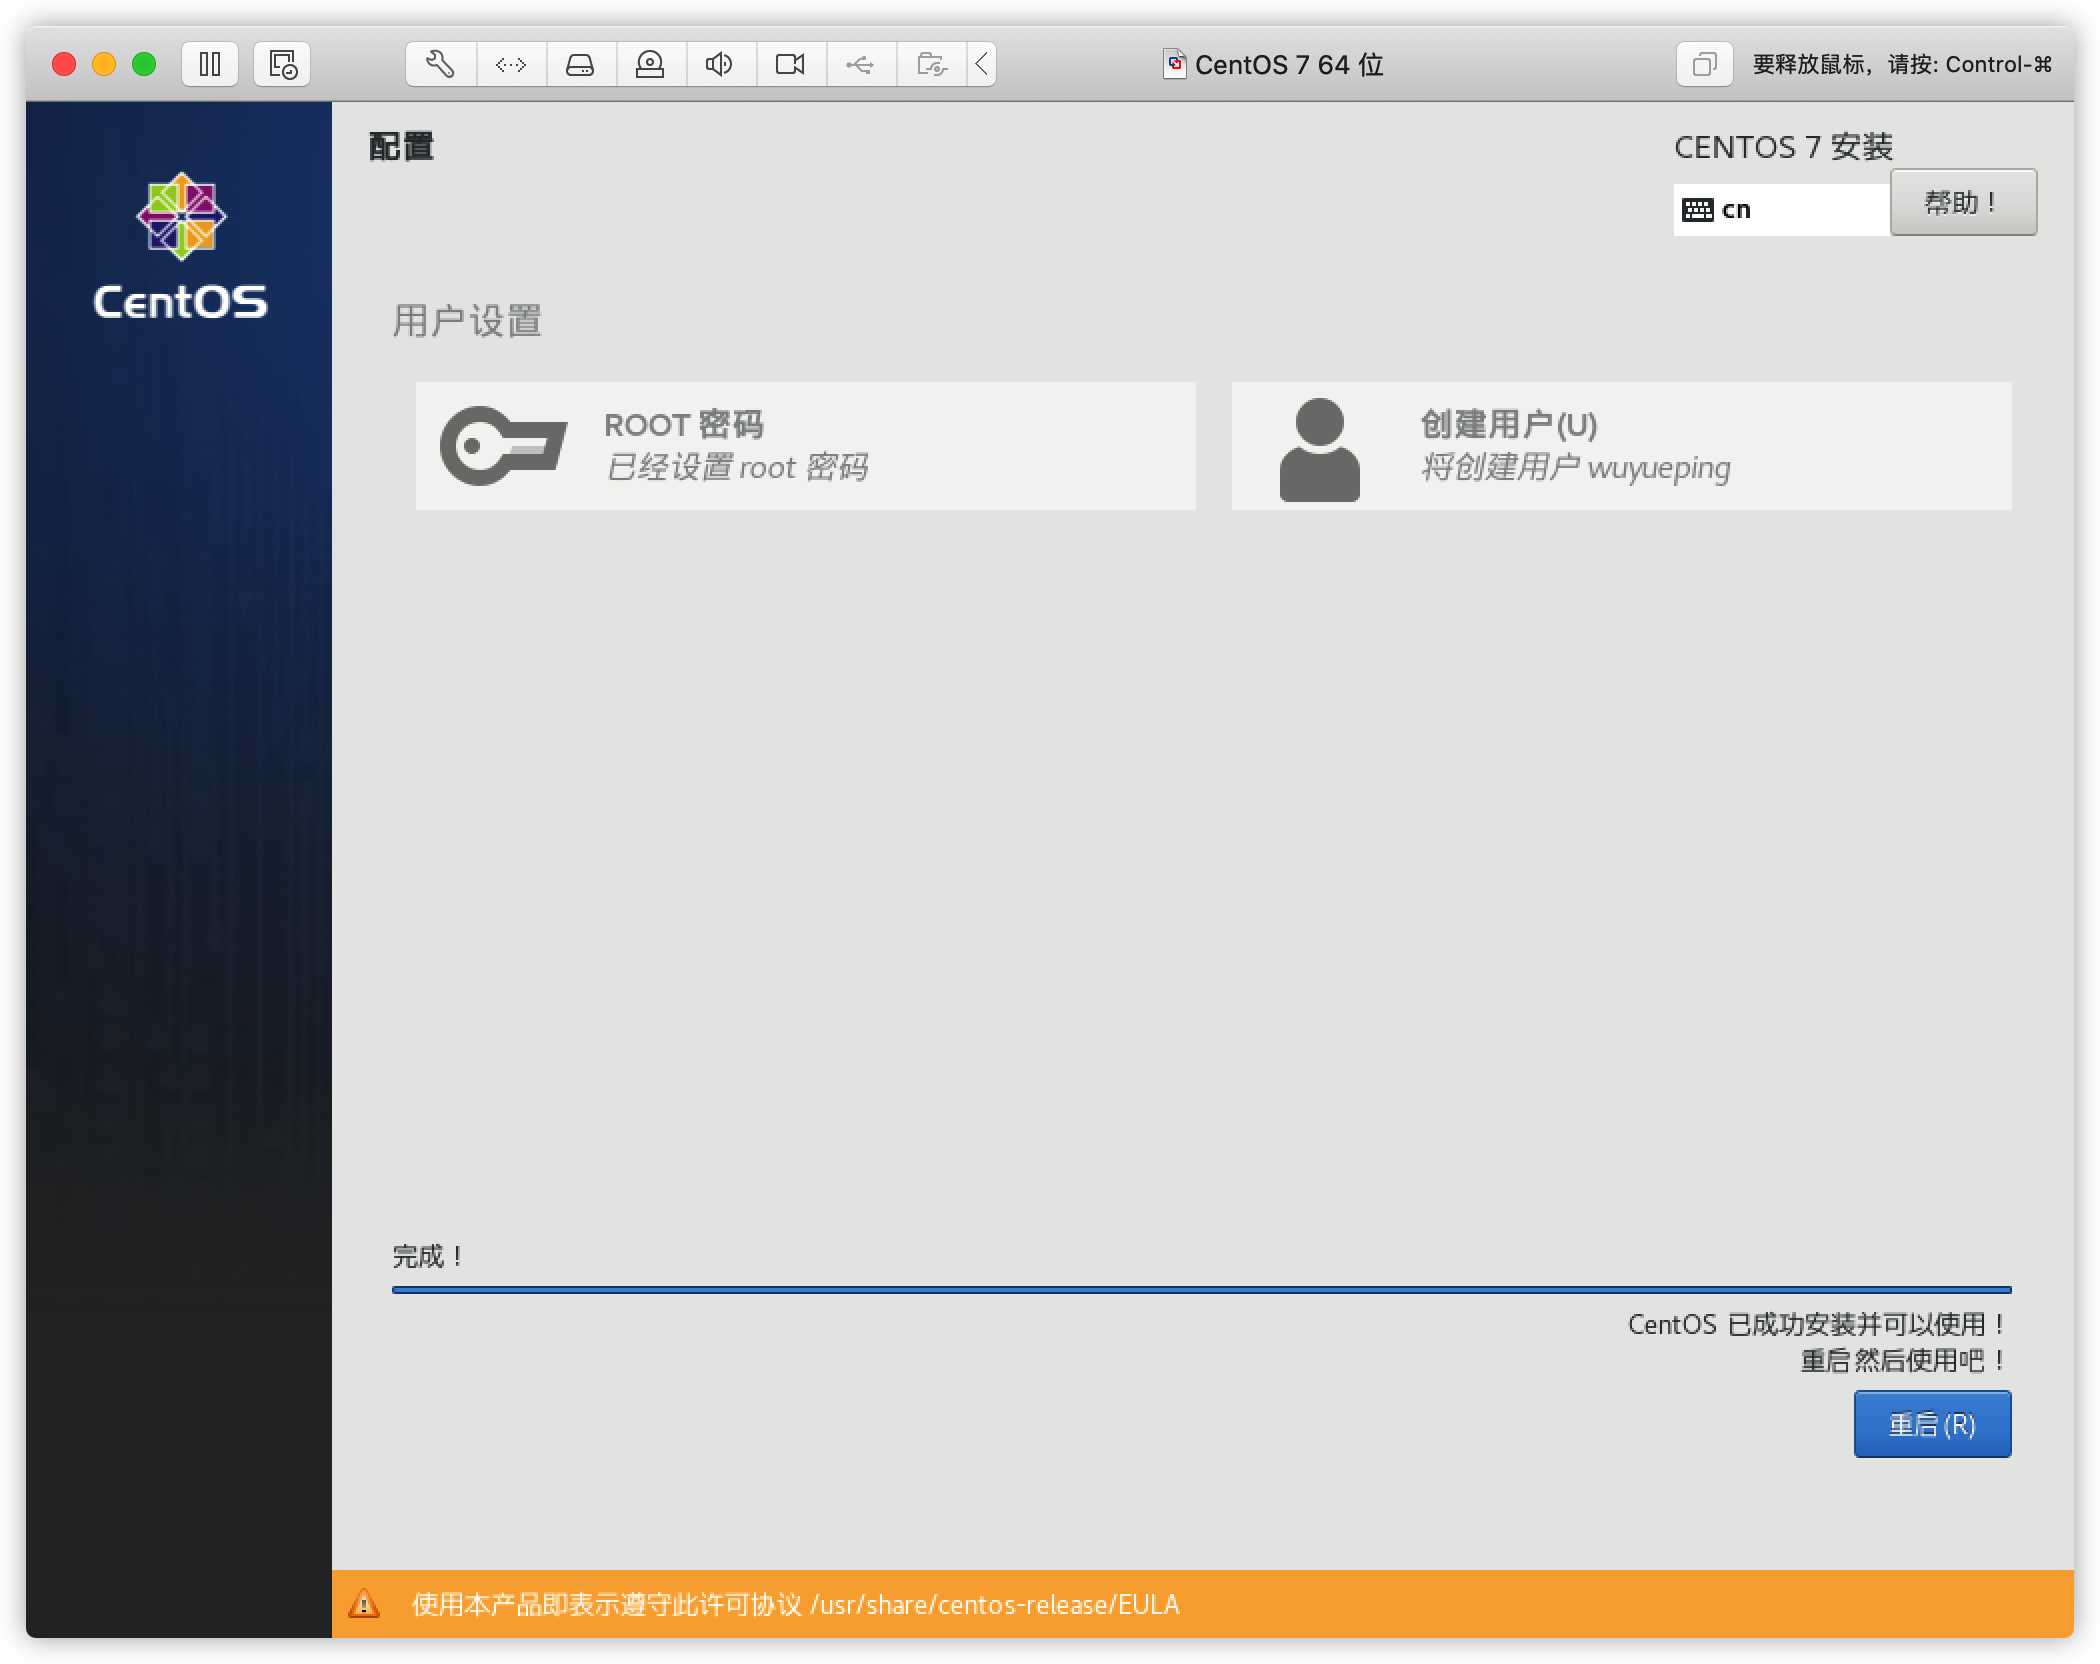Click the CD/DVD drive icon
Screen dimensions: 2100x1664
coord(650,65)
